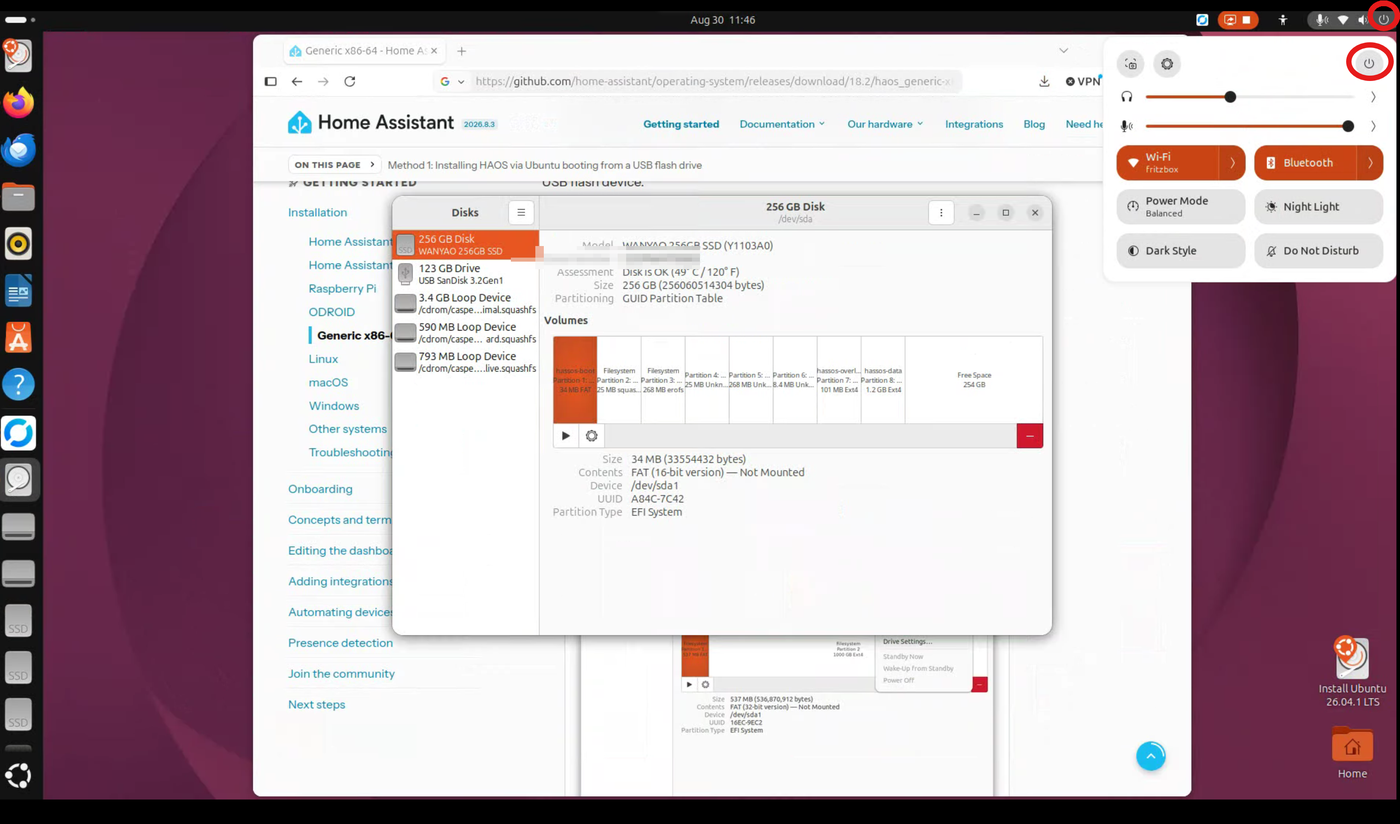Open ODROID sidebar link
The image size is (1400, 824).
[331, 312]
